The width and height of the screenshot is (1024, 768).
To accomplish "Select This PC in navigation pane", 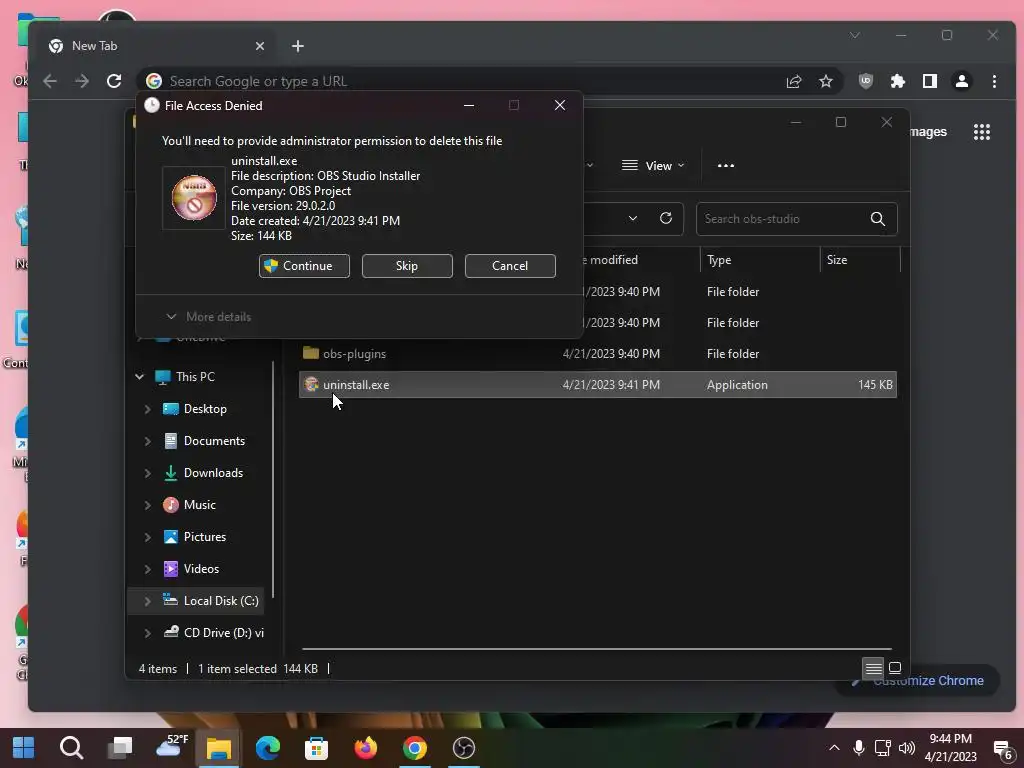I will 195,377.
